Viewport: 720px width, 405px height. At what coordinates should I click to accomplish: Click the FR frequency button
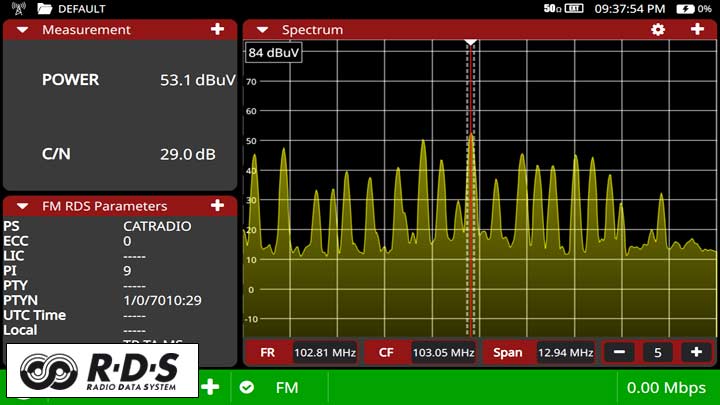[x=268, y=352]
